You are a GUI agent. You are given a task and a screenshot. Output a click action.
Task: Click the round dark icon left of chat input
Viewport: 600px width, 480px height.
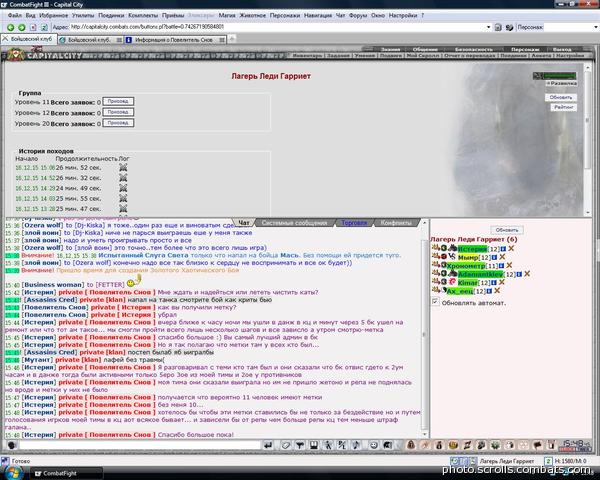(x=12, y=445)
